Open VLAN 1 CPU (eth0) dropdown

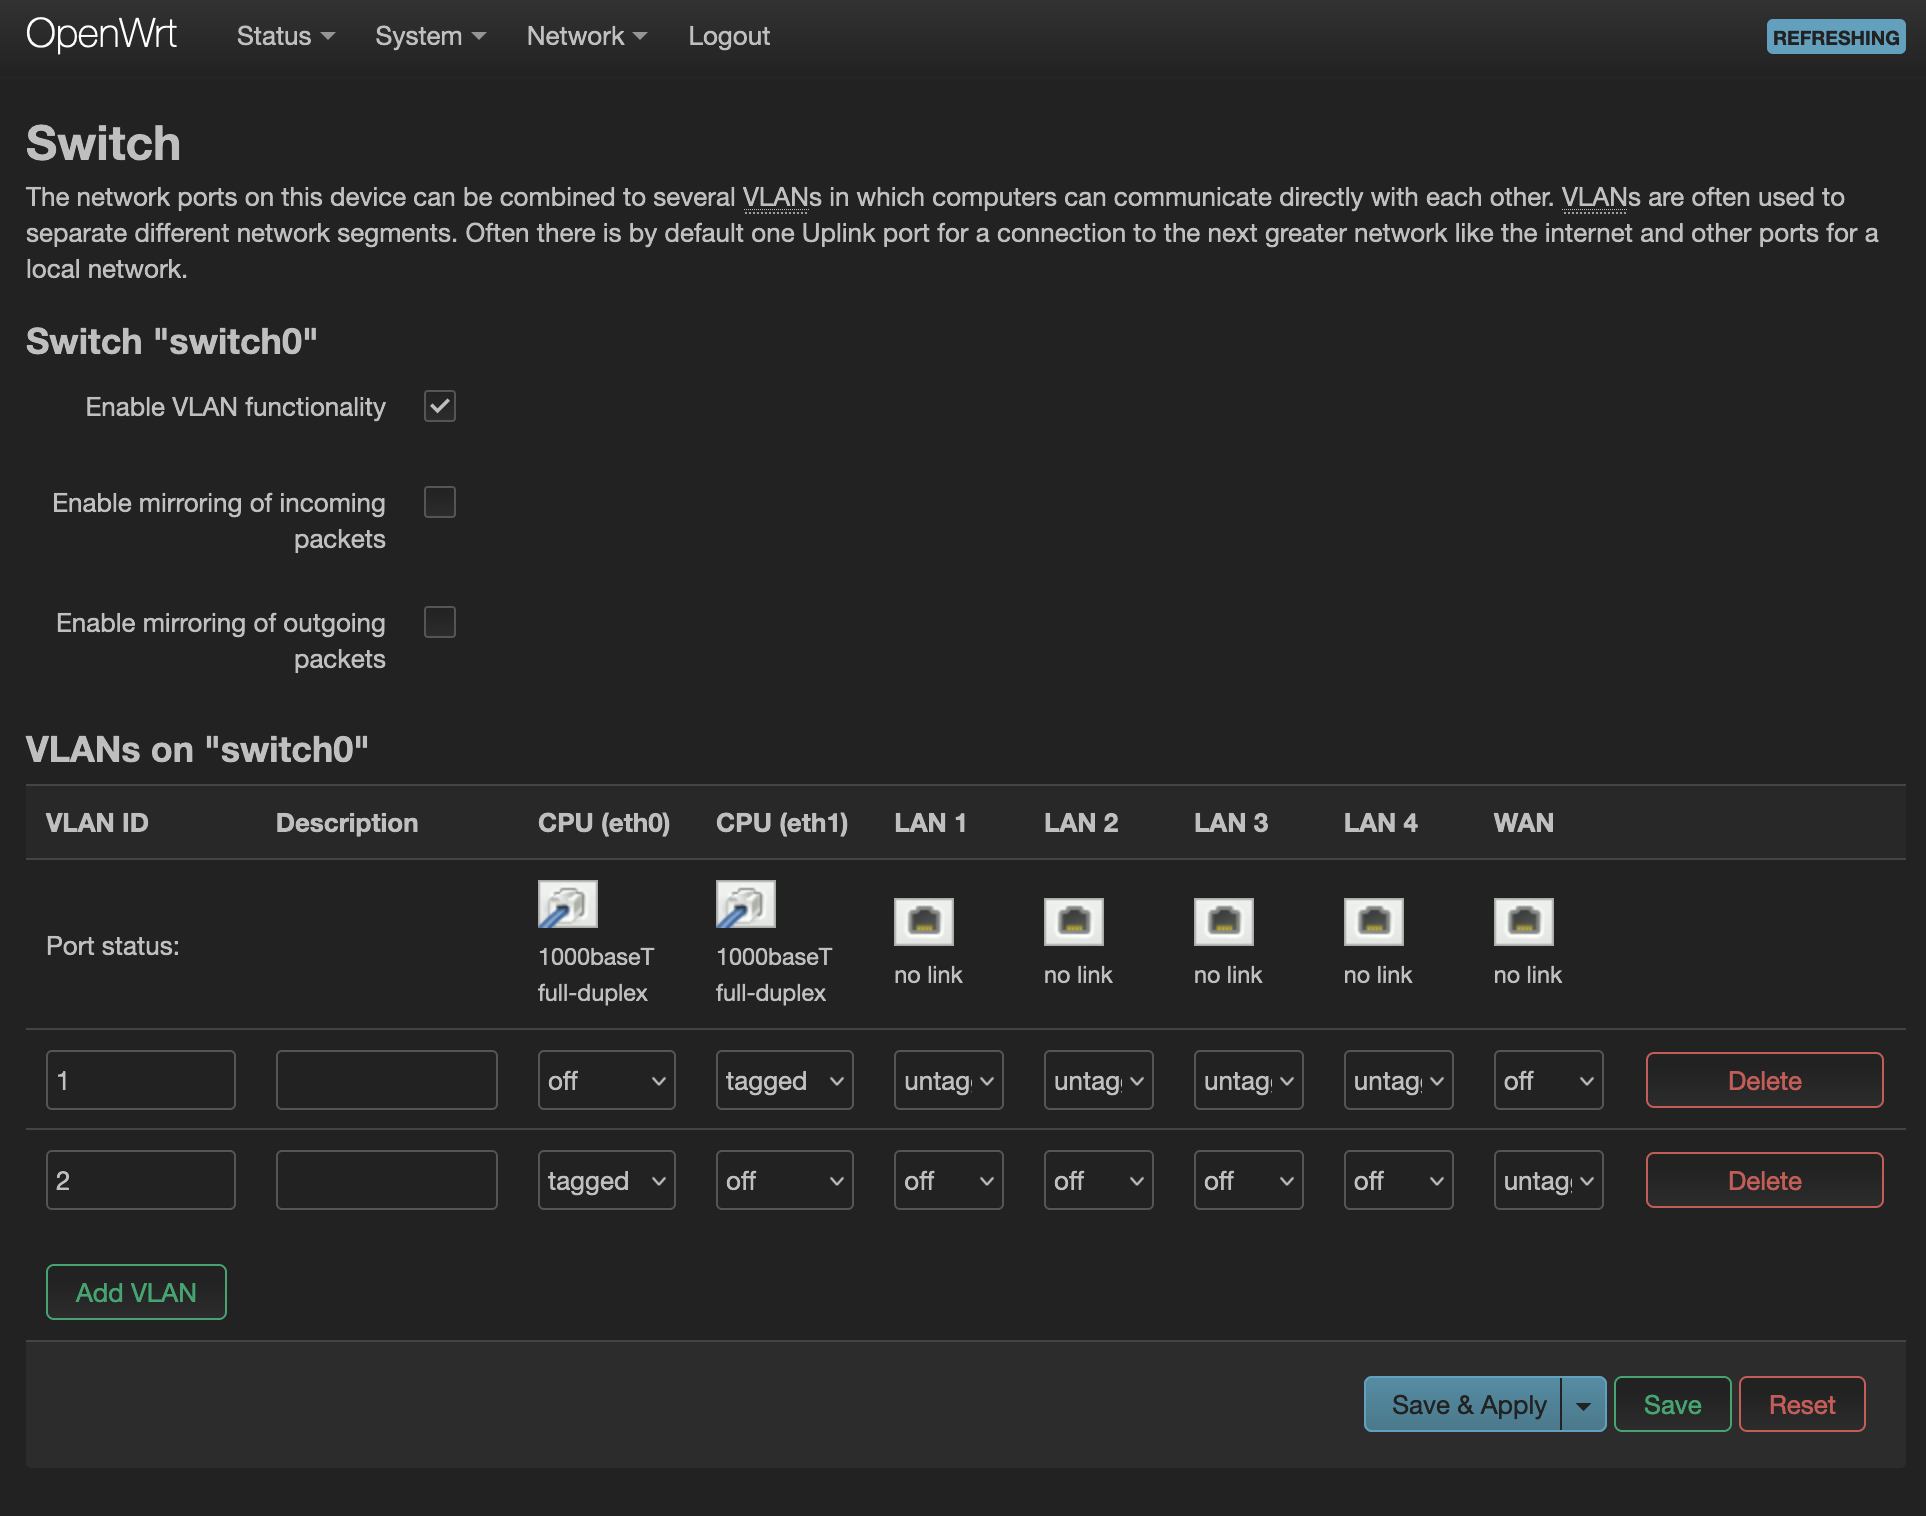(x=607, y=1080)
